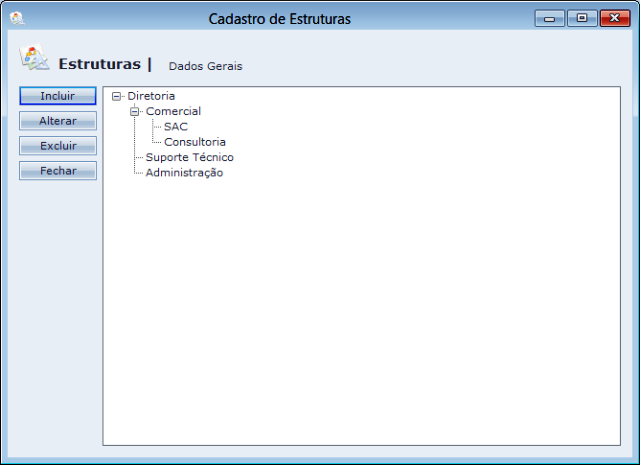Viewport: 640px width, 465px height.
Task: Click the Dados Gerais label
Action: pyautogui.click(x=205, y=66)
